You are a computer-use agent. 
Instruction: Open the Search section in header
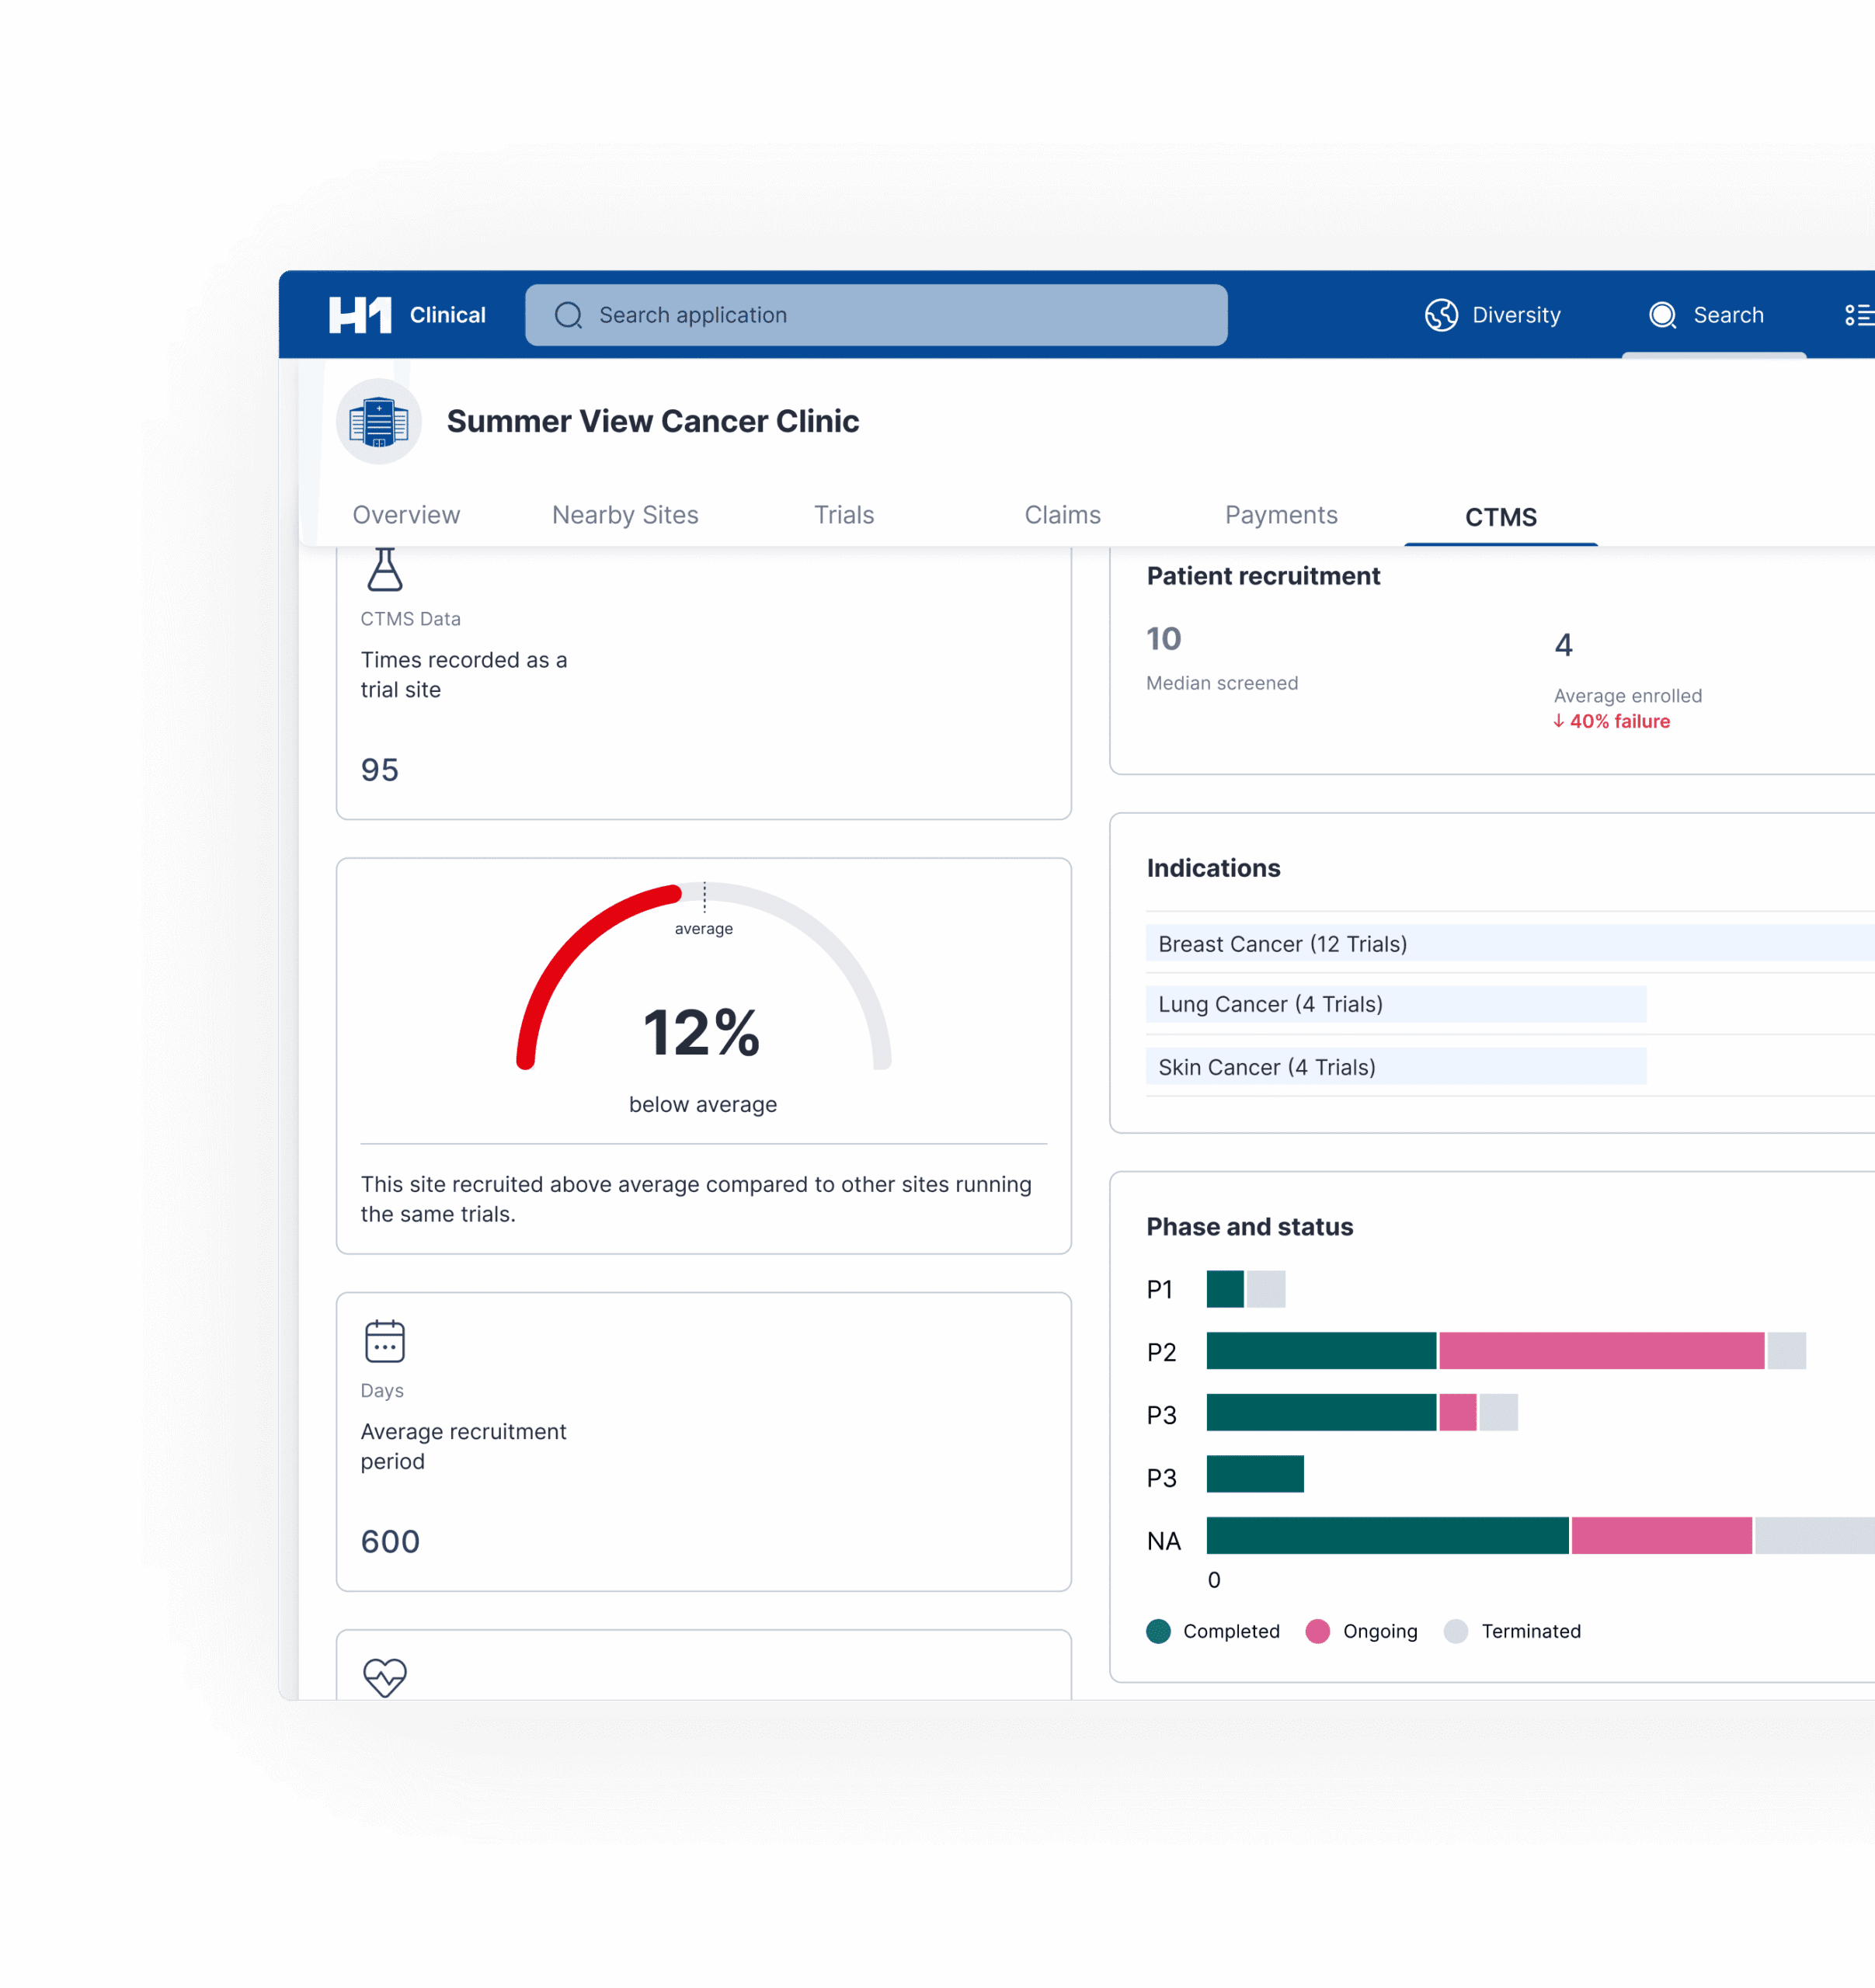pos(1707,315)
